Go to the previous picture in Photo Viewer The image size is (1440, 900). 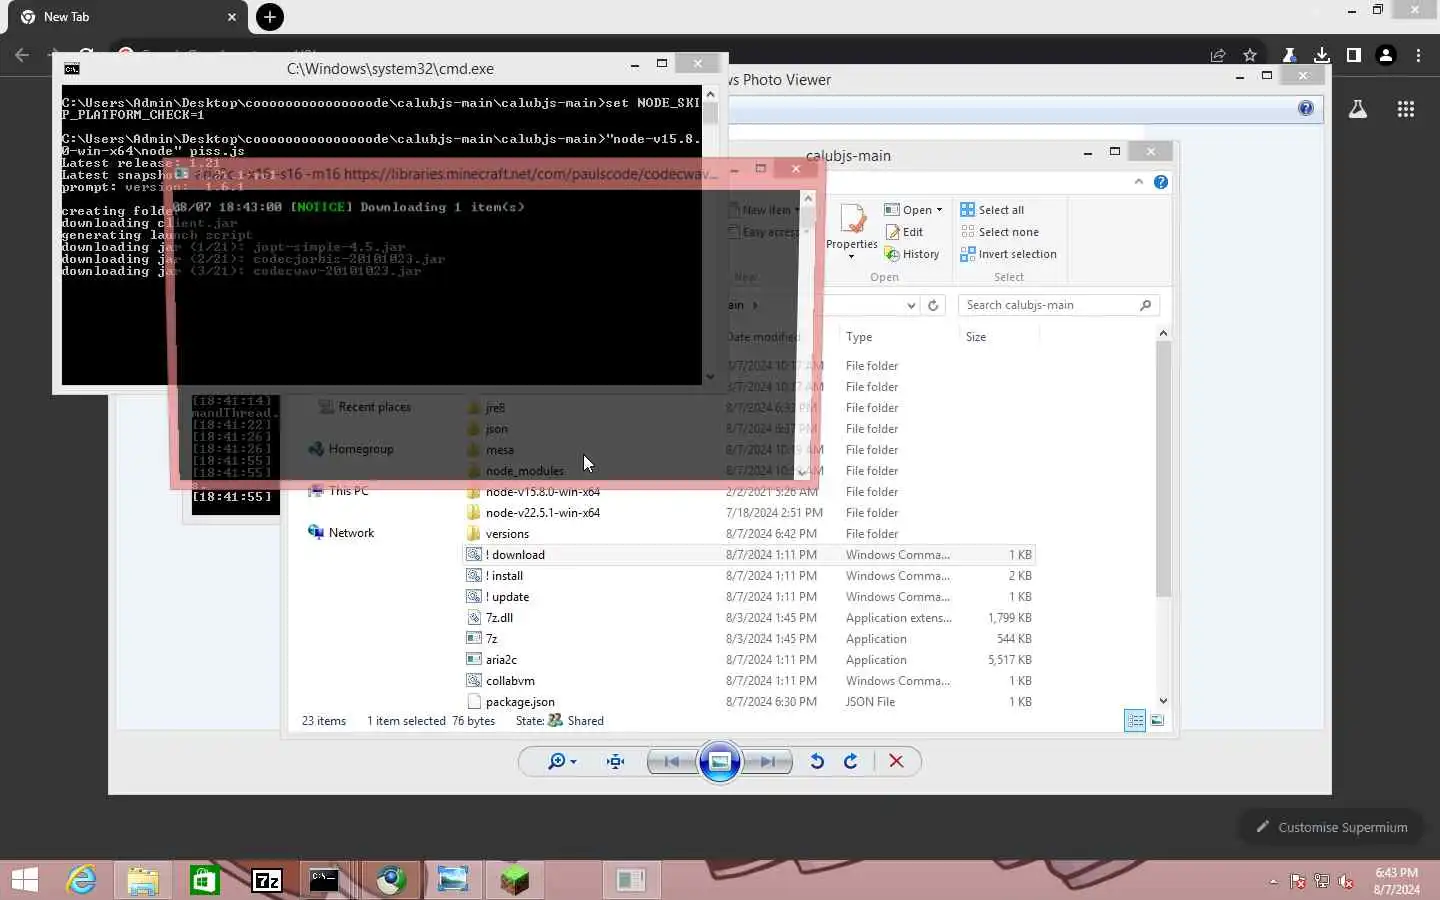click(x=671, y=762)
